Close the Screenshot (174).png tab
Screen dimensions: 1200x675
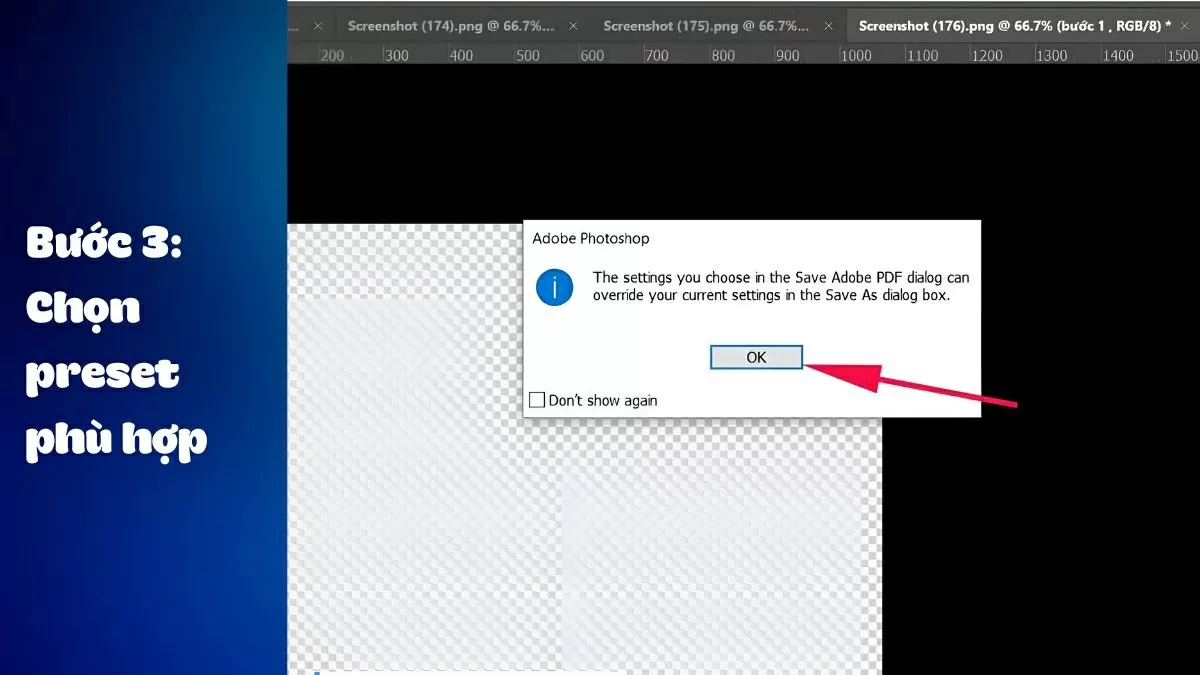click(x=574, y=26)
